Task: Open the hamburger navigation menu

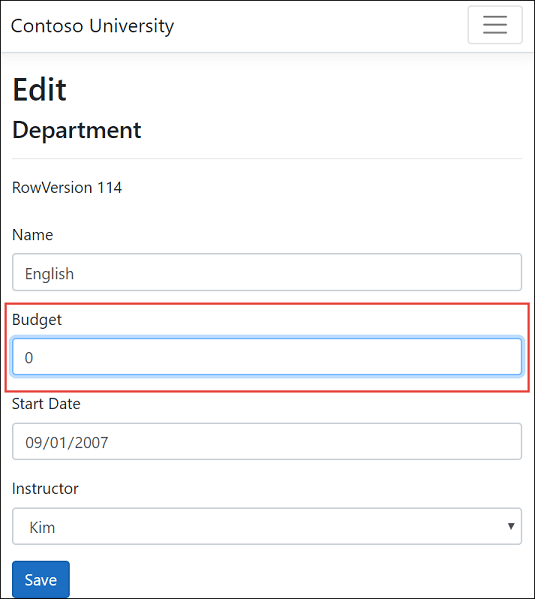Action: point(495,25)
